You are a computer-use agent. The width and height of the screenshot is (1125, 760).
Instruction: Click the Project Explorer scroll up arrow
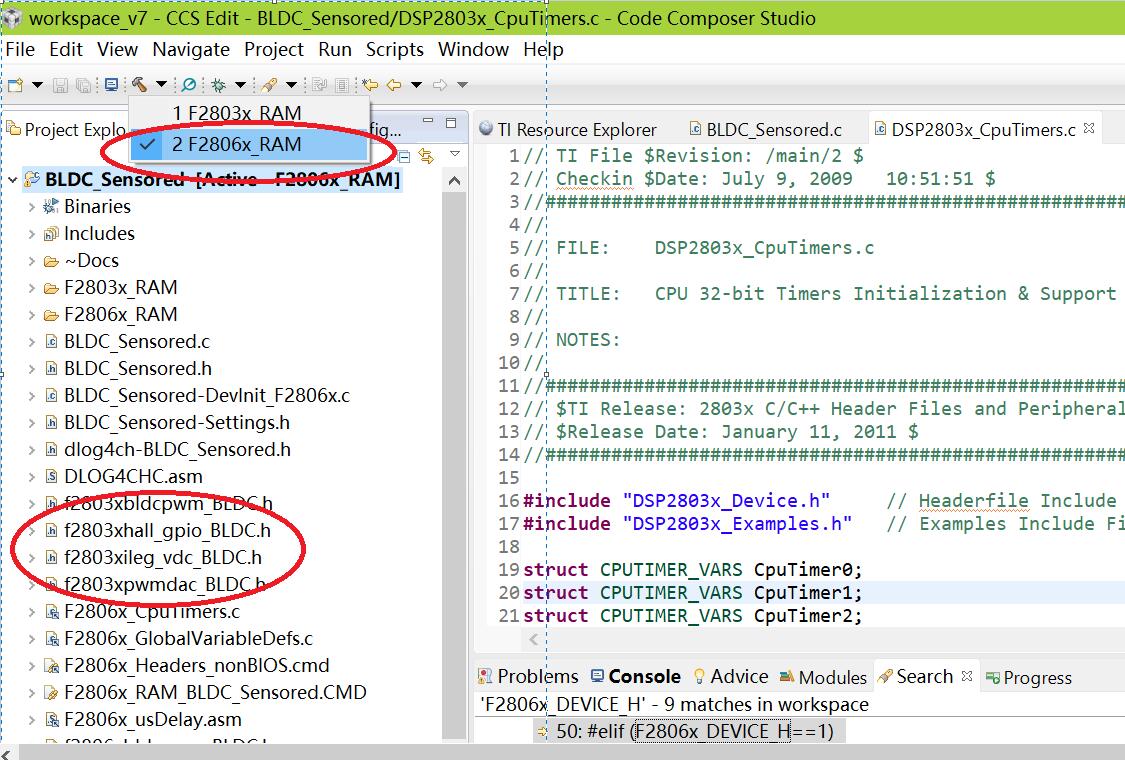coord(454,181)
